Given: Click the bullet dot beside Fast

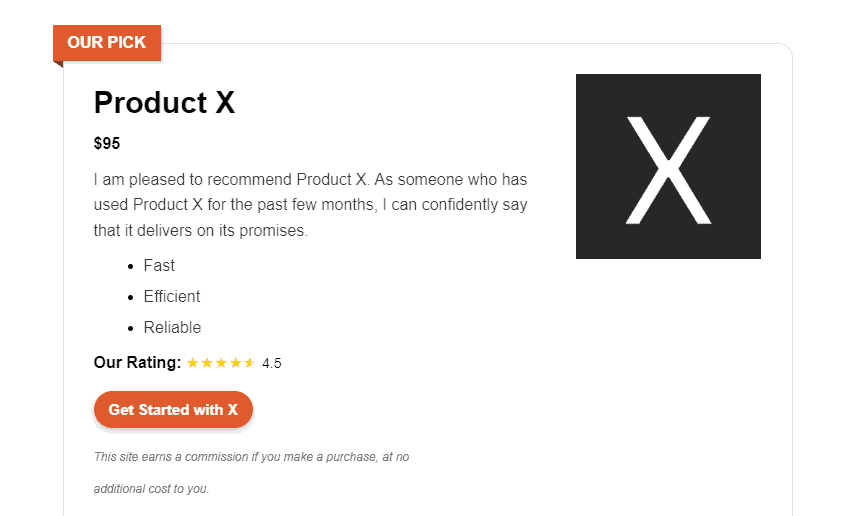Looking at the screenshot, I should point(131,267).
